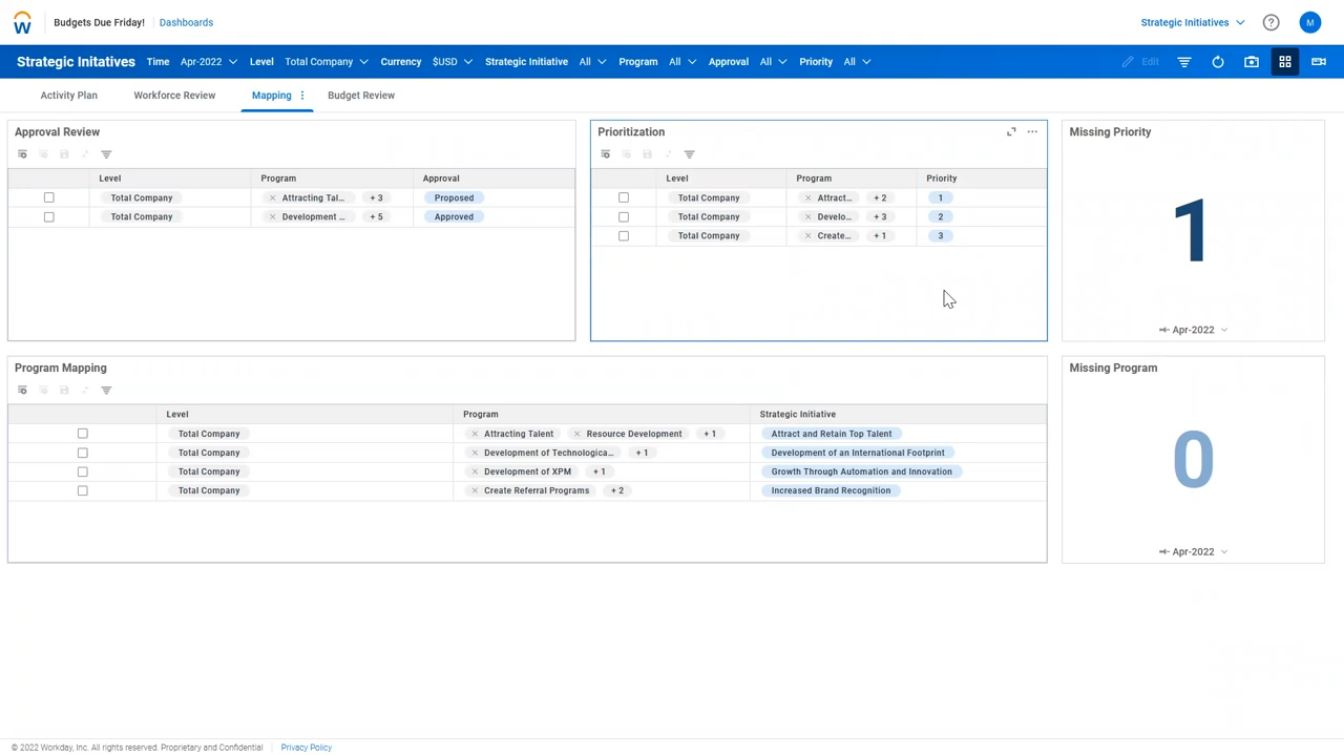Expand the Prioritization panel to full screen
Viewport: 1344px width, 755px height.
coord(1011,131)
